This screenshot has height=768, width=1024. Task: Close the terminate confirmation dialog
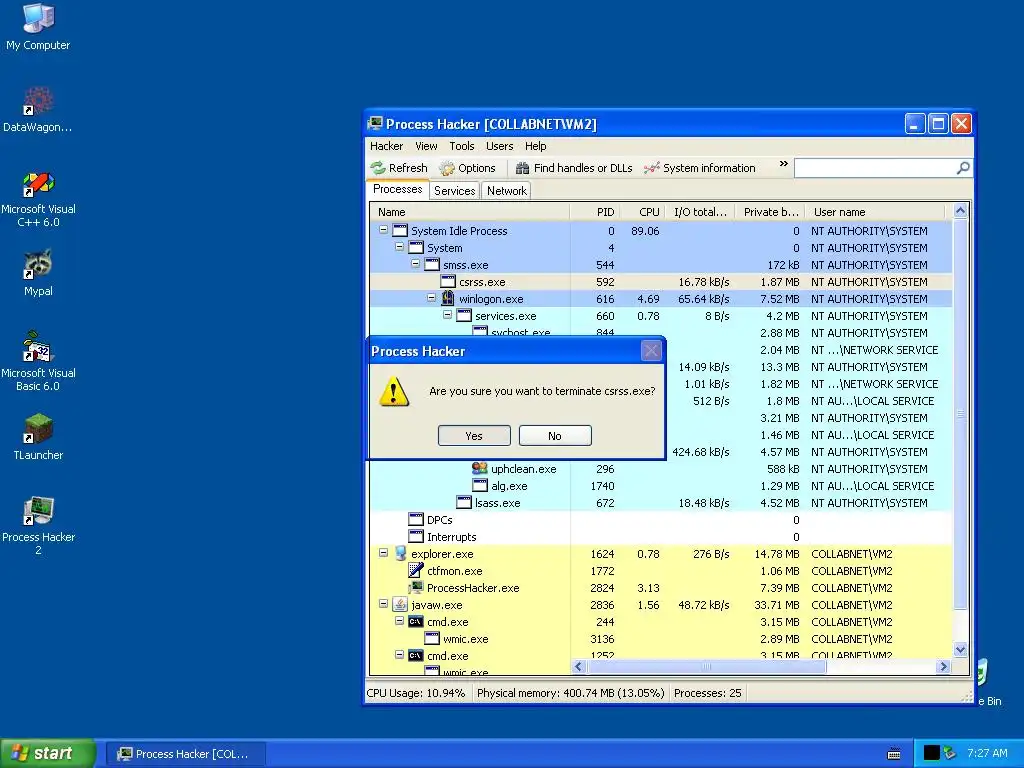(x=651, y=351)
